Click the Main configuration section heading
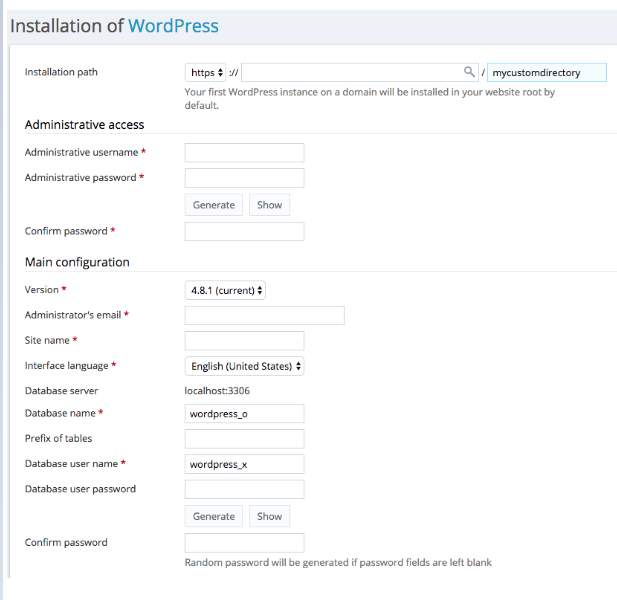 [77, 262]
